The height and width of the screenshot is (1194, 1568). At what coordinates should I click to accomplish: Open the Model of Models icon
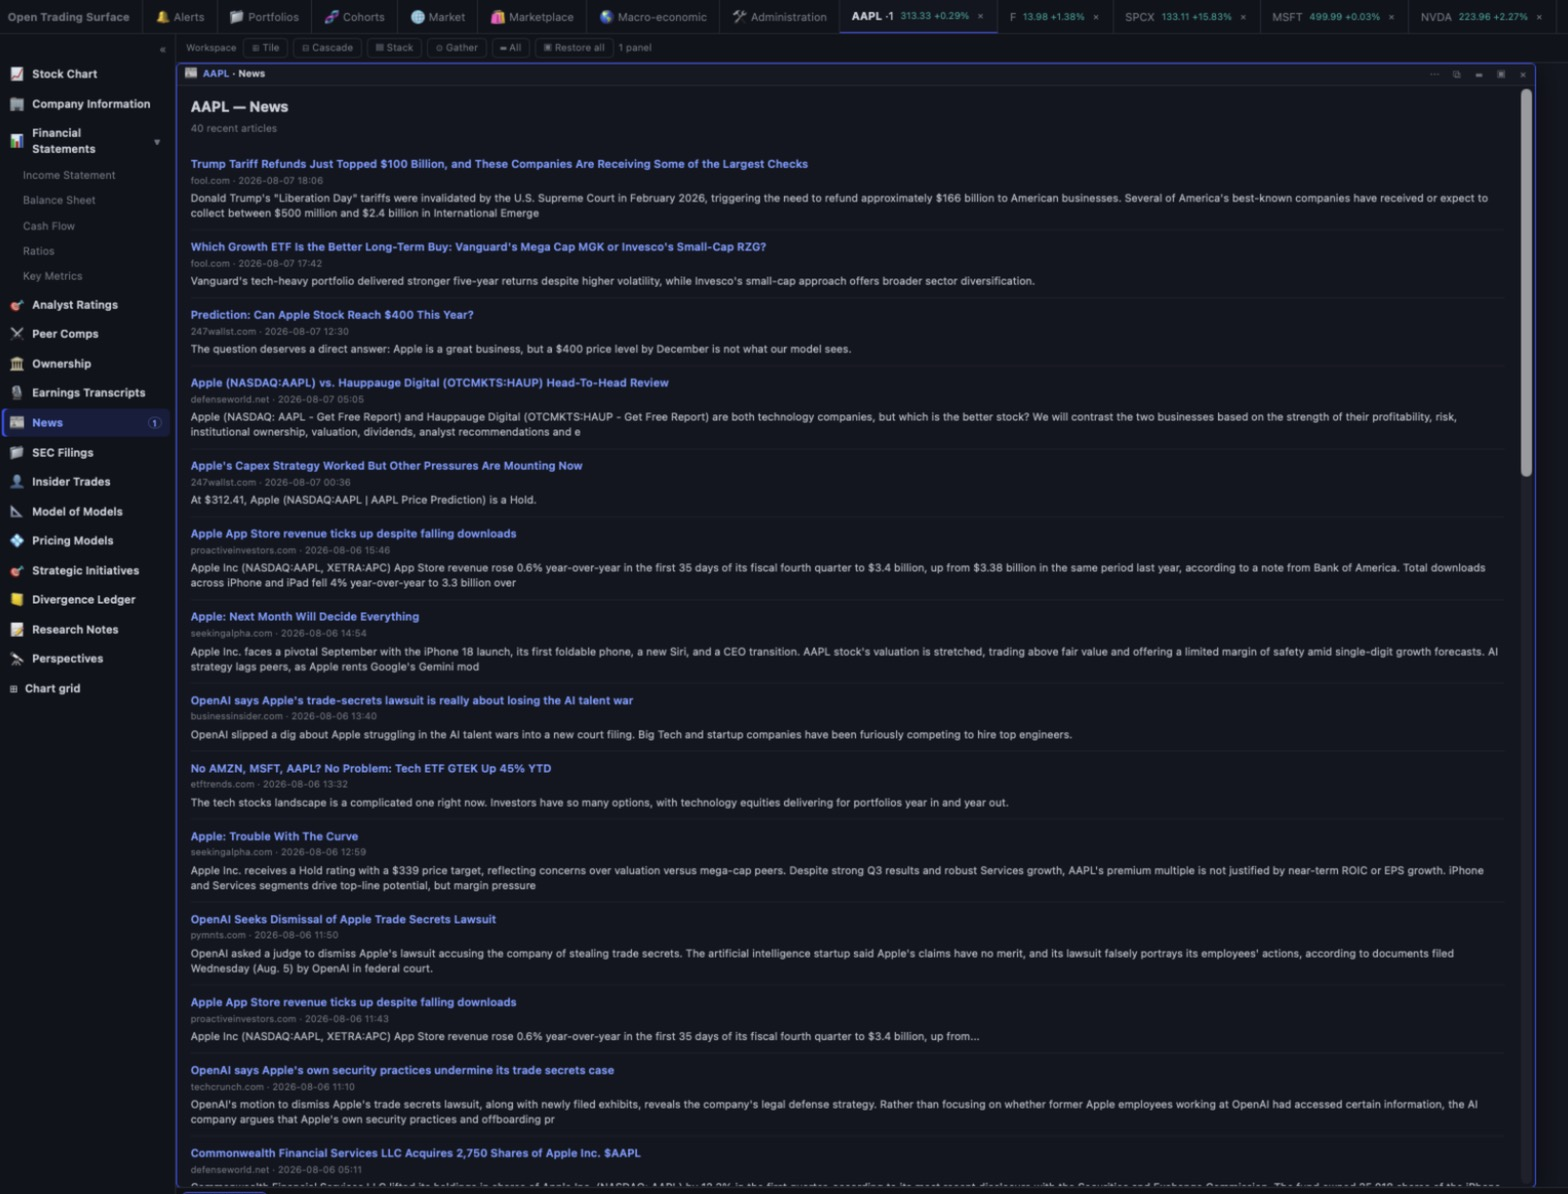(16, 512)
